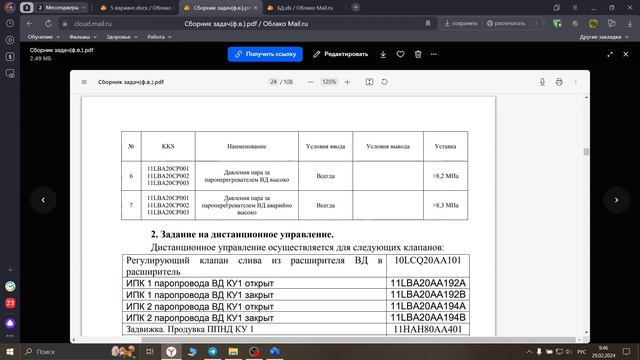Open the red 23 calendar icon in the sidebar
The height and width of the screenshot is (360, 640).
point(10,303)
